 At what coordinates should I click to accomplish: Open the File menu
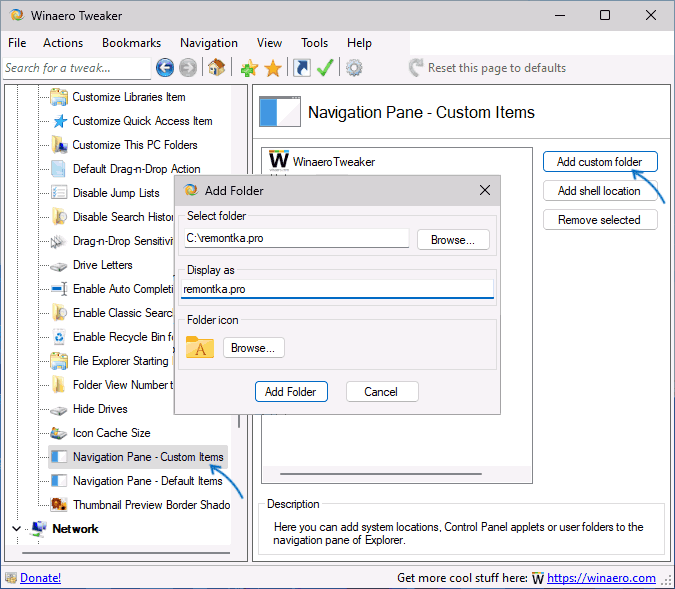[x=17, y=43]
